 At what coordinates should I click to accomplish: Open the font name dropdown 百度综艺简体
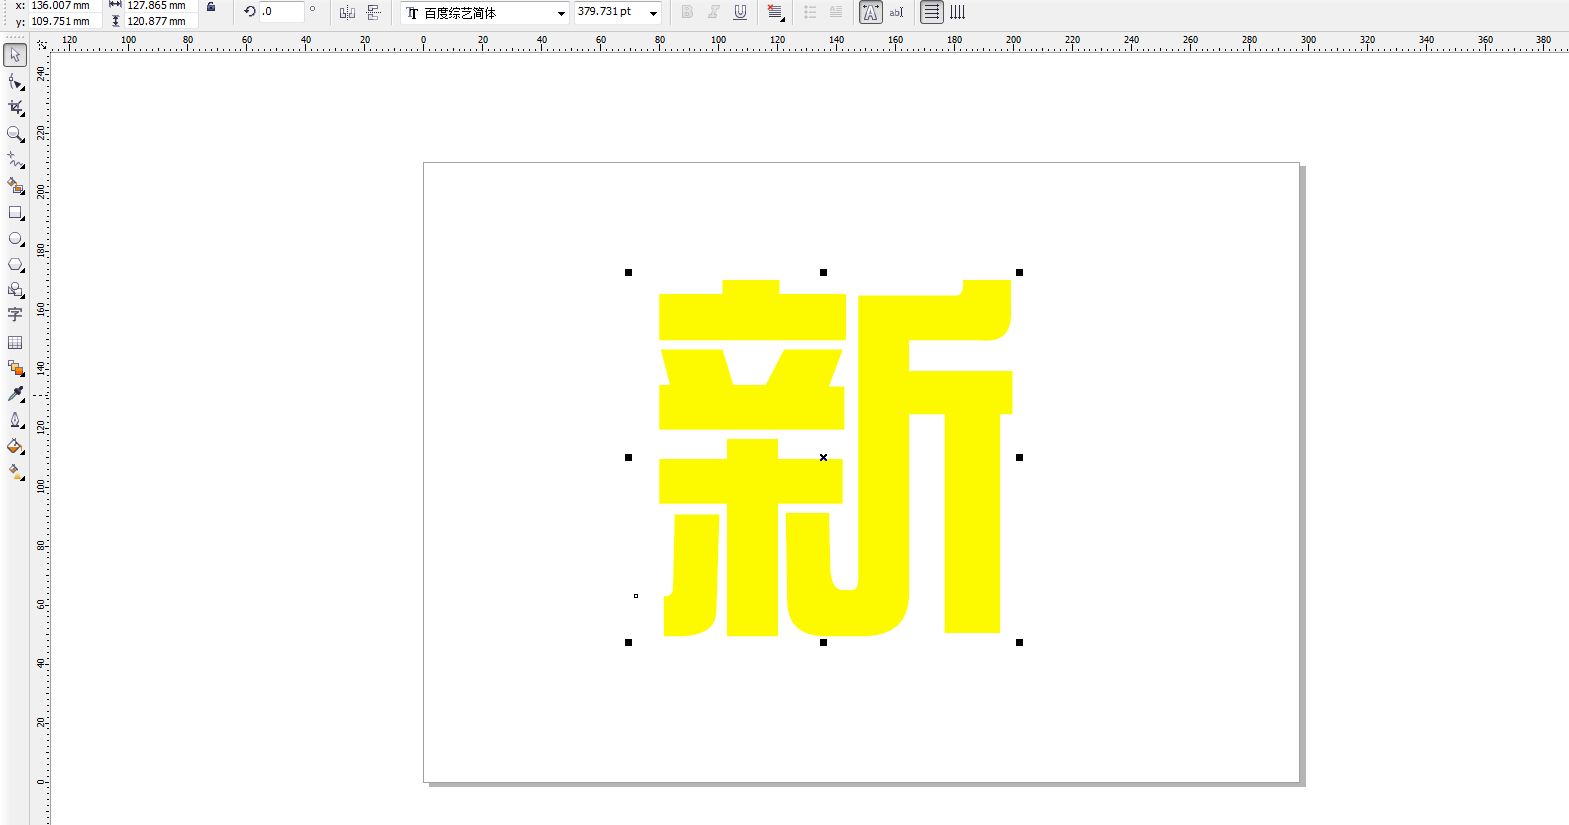(x=560, y=13)
